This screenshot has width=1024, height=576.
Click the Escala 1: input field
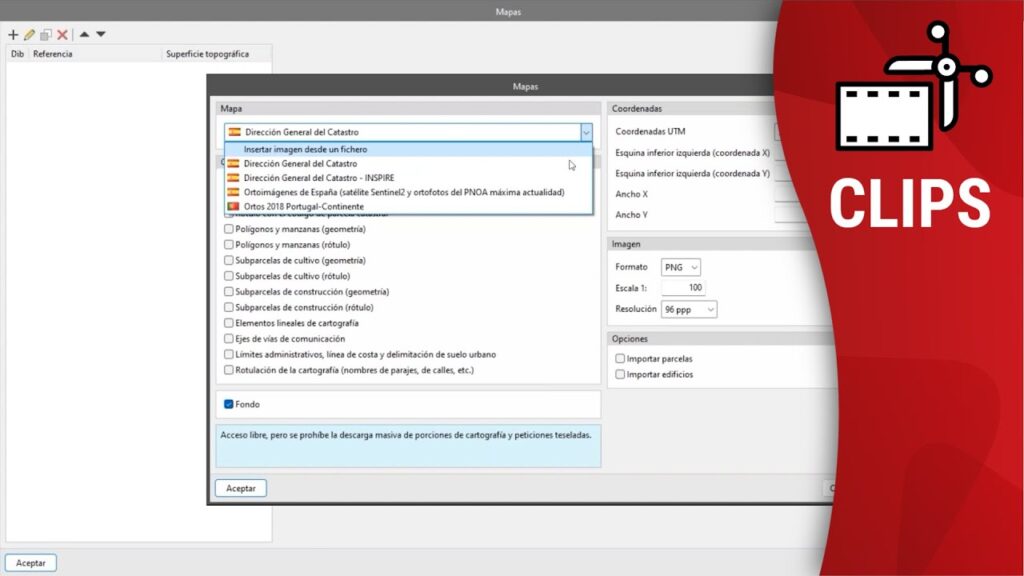pos(683,288)
